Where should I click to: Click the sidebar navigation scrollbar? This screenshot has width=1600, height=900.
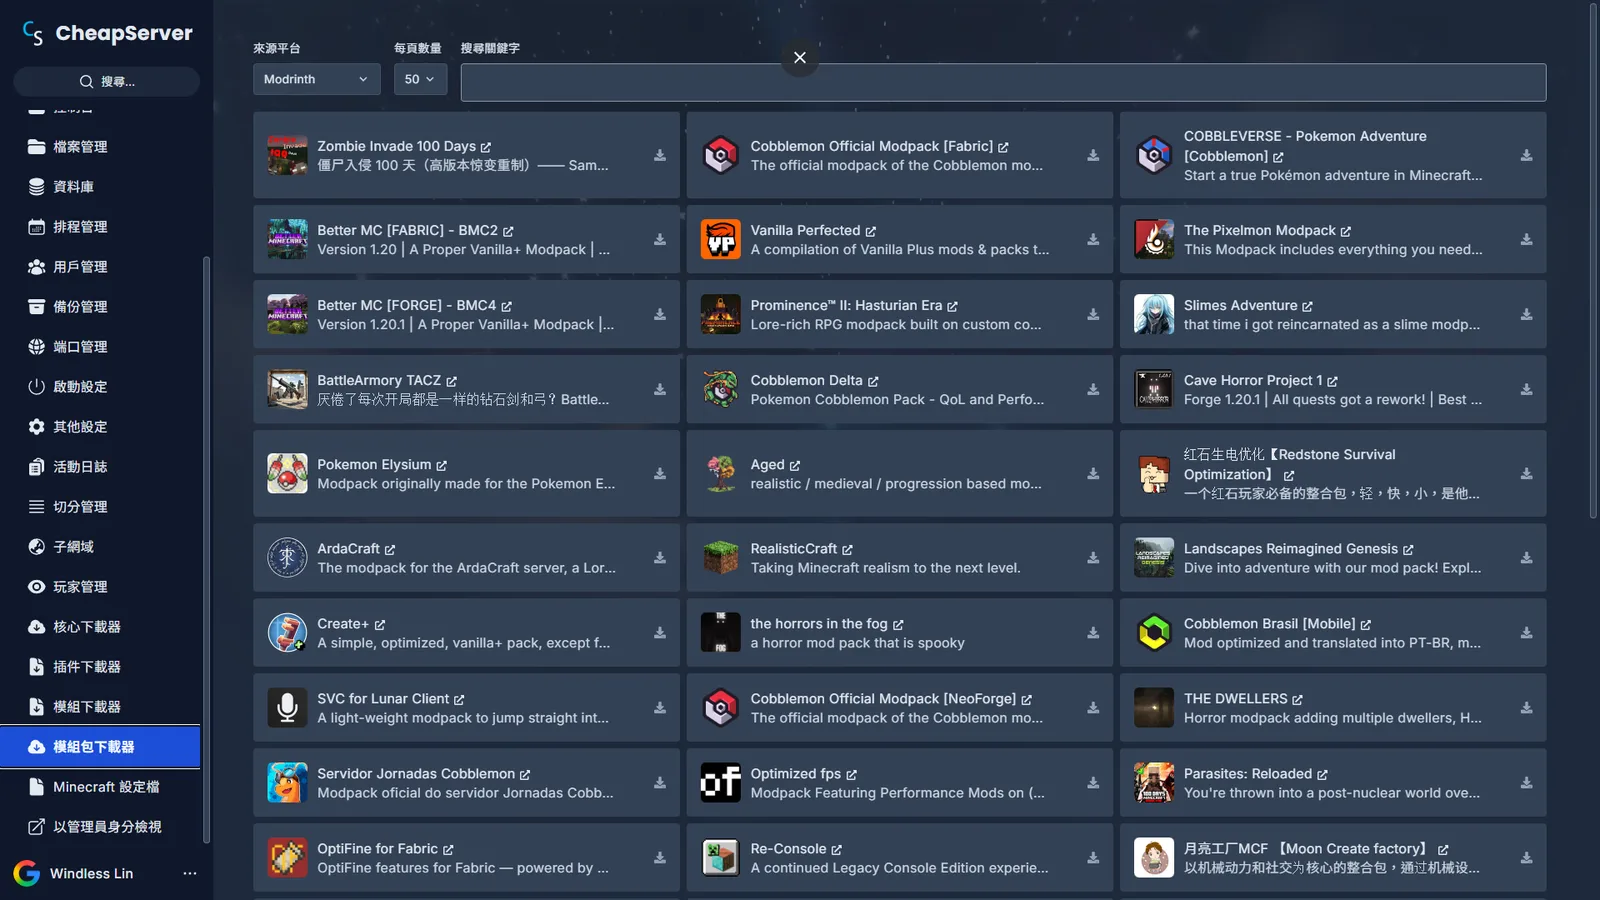pyautogui.click(x=206, y=550)
